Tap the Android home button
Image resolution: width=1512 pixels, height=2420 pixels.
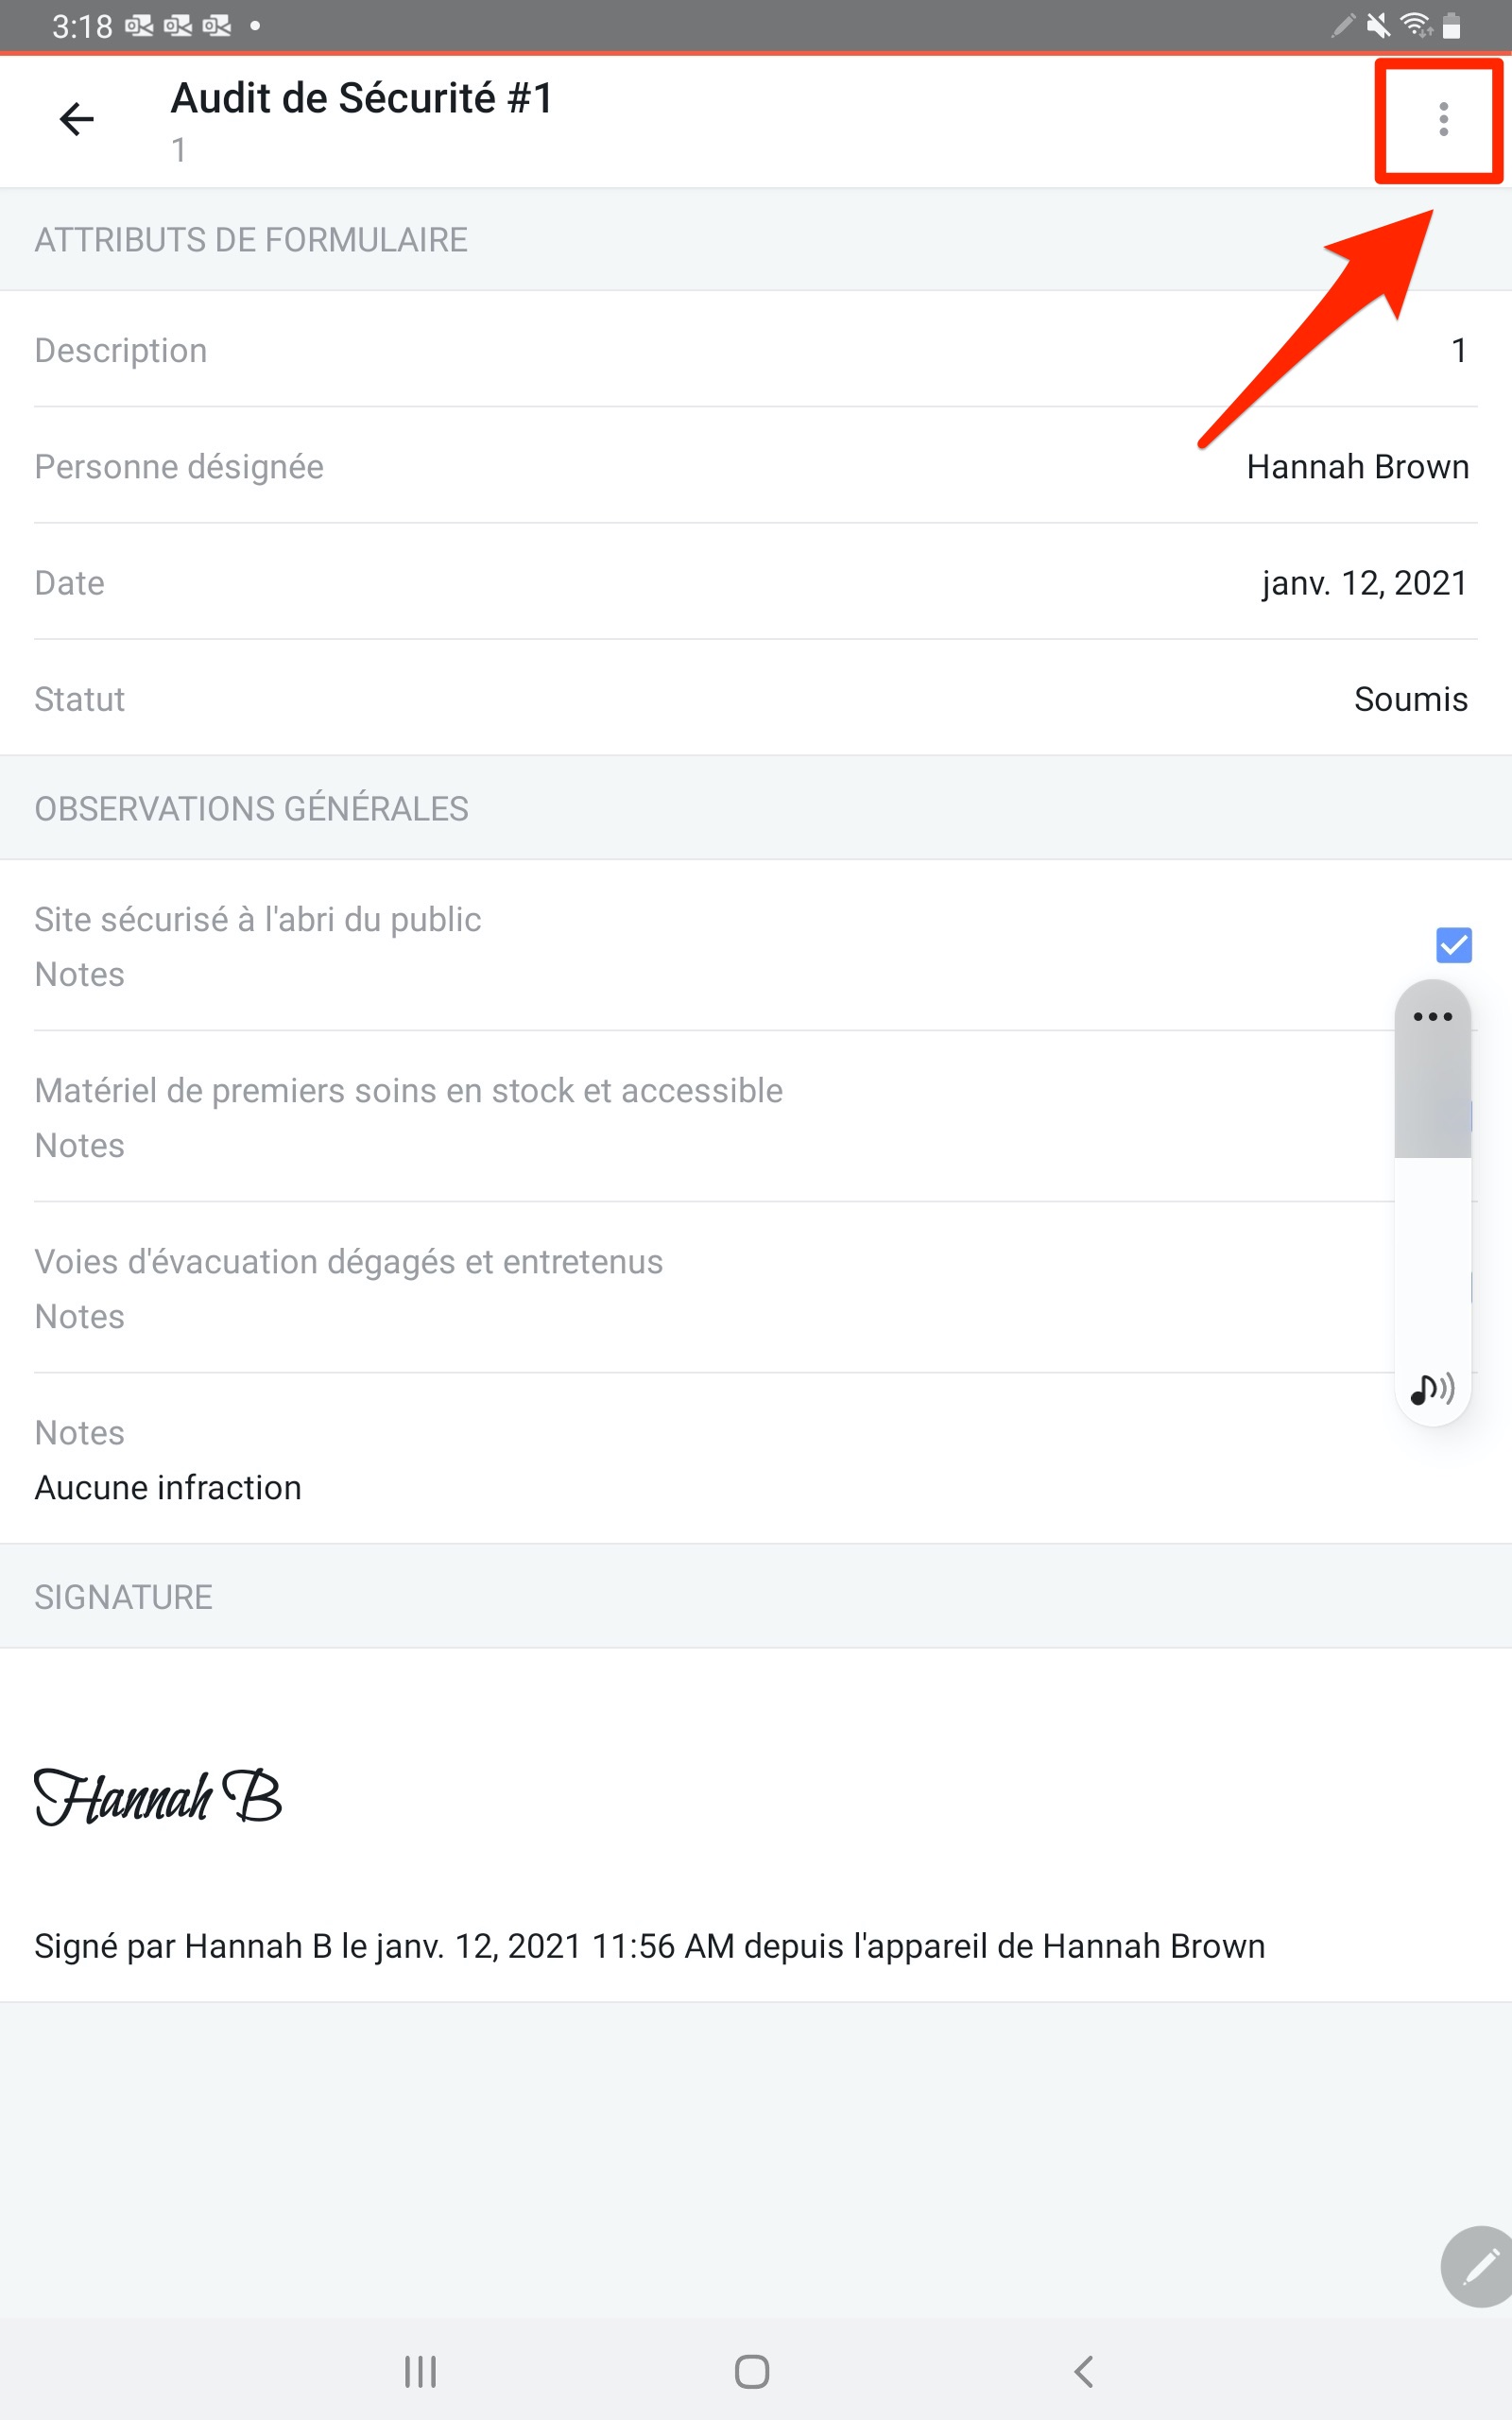coord(752,2371)
